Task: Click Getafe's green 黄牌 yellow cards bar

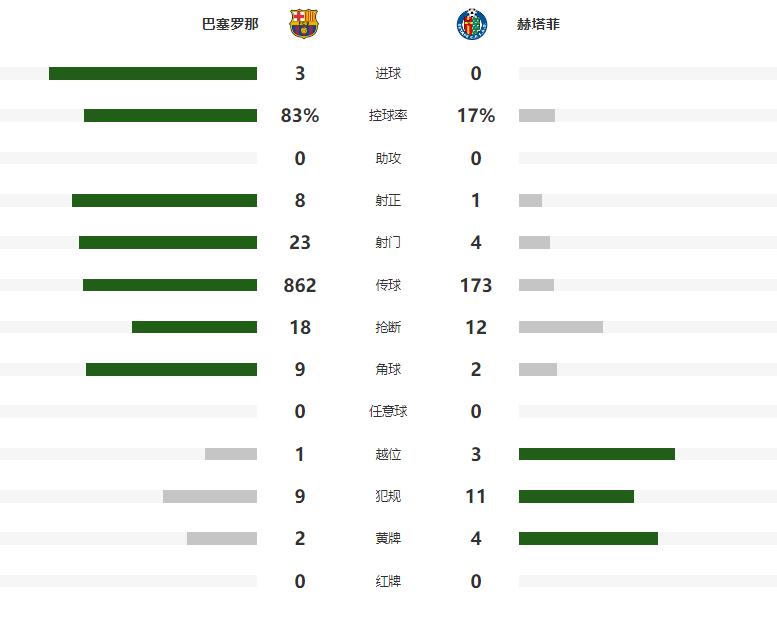Action: 588,538
